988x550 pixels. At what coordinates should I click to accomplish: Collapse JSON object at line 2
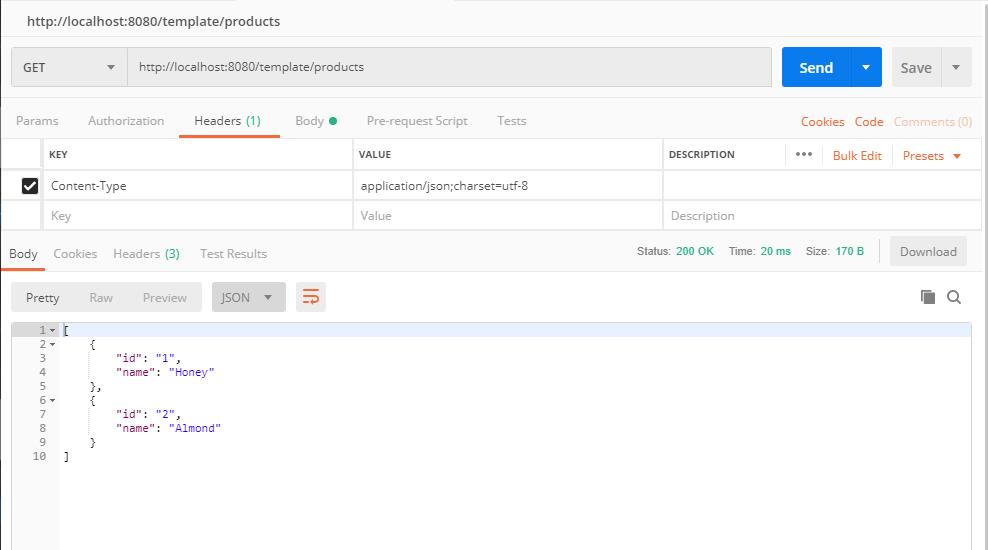click(x=52, y=345)
